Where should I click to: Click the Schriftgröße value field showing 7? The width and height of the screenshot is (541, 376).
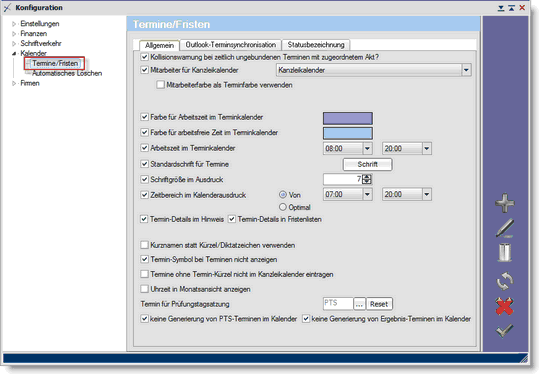pyautogui.click(x=343, y=179)
